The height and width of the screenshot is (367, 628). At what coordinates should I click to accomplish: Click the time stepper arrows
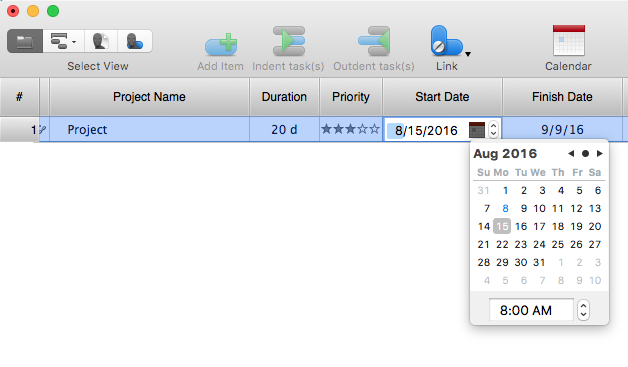pos(584,310)
